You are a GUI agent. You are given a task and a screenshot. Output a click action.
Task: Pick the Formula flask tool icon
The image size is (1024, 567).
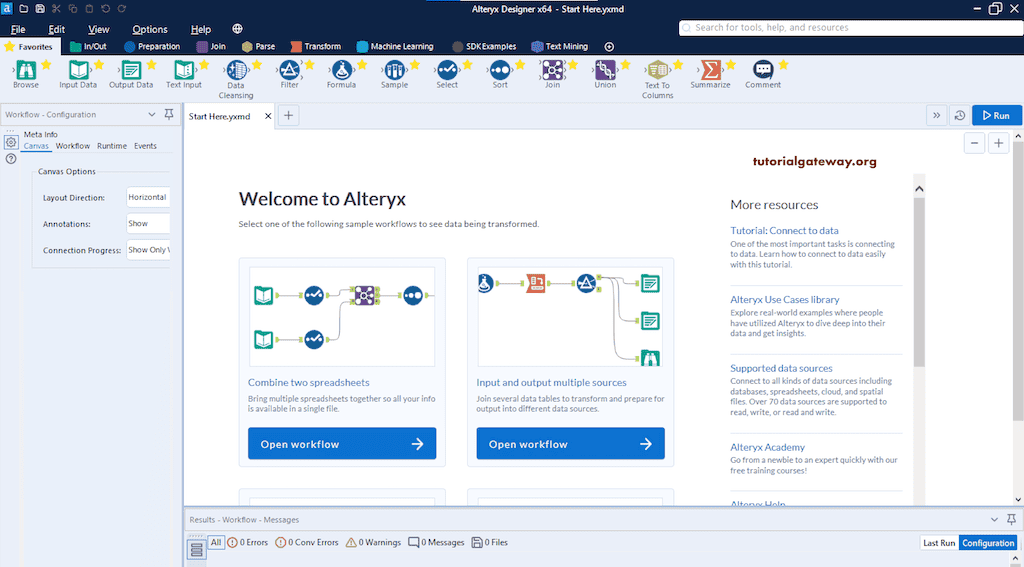tap(342, 69)
